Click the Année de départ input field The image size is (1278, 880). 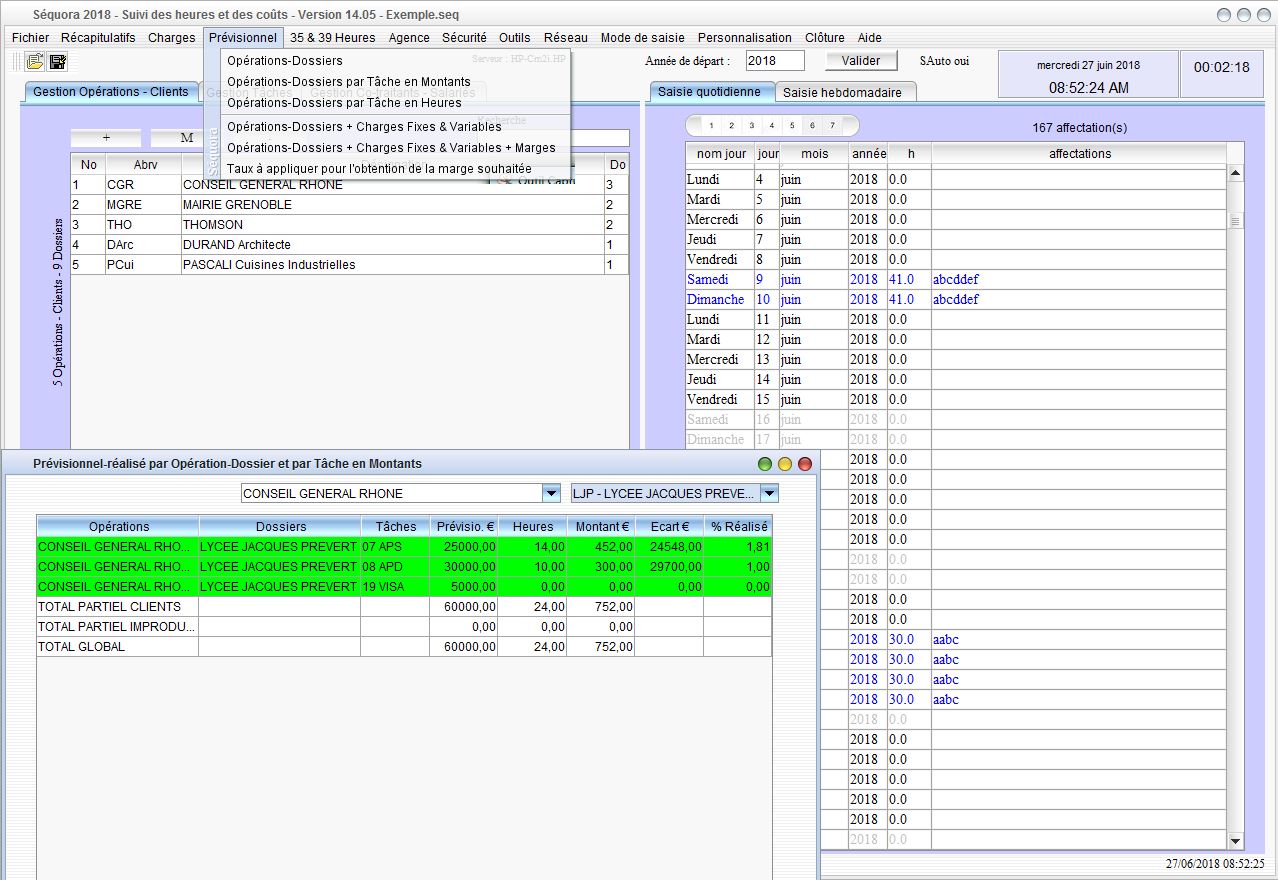pos(774,61)
